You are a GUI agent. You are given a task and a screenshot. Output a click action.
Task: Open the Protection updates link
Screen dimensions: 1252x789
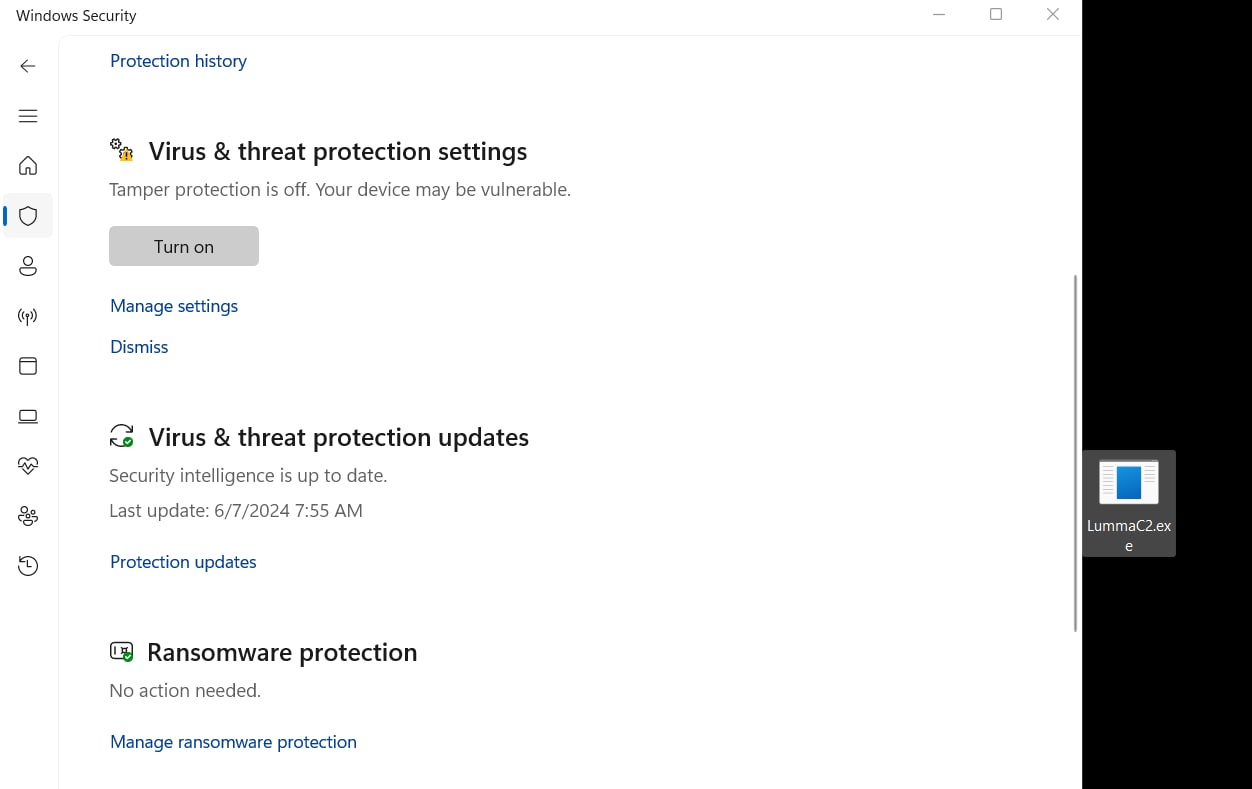[x=183, y=562]
